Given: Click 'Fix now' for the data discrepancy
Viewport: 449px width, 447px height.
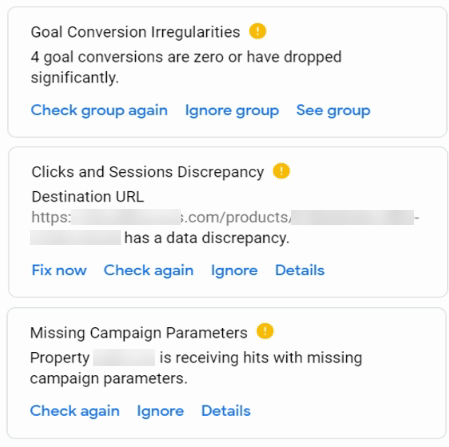Looking at the screenshot, I should coord(59,270).
